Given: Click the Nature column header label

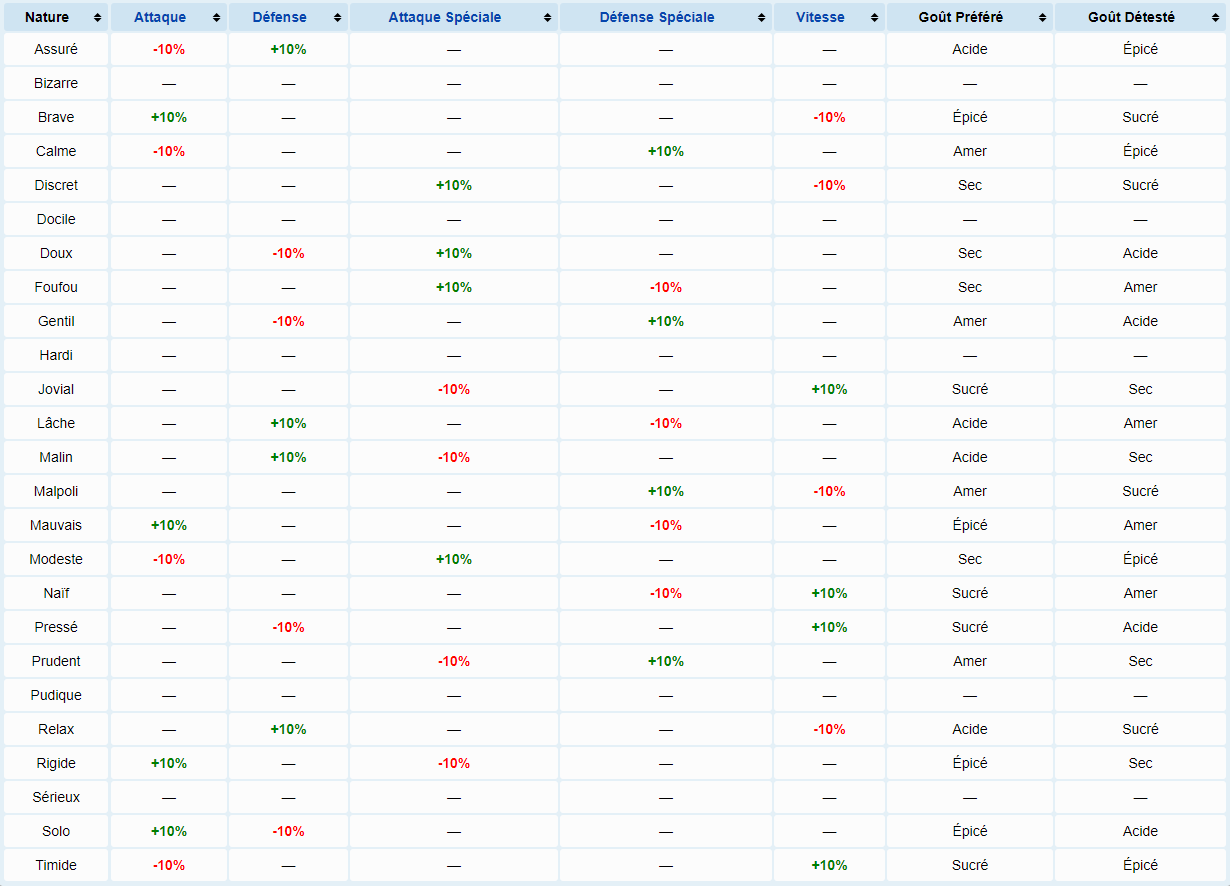Looking at the screenshot, I should click(47, 18).
